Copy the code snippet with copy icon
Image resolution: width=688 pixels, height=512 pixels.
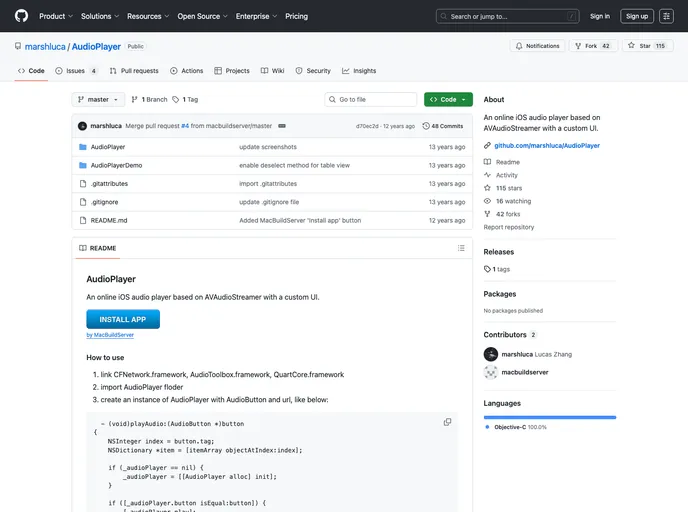click(x=447, y=422)
